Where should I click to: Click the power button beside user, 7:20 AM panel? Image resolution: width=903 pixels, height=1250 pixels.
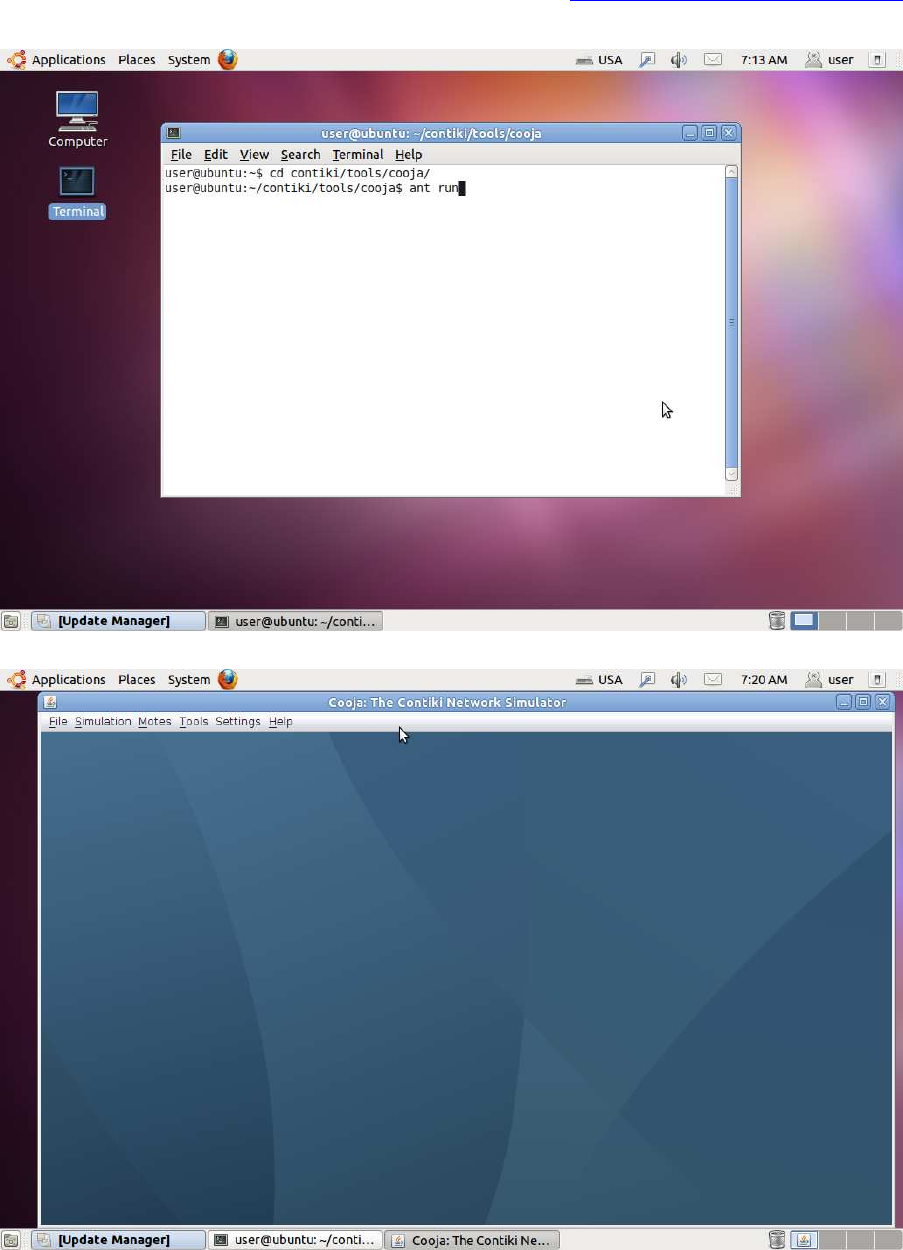point(878,680)
